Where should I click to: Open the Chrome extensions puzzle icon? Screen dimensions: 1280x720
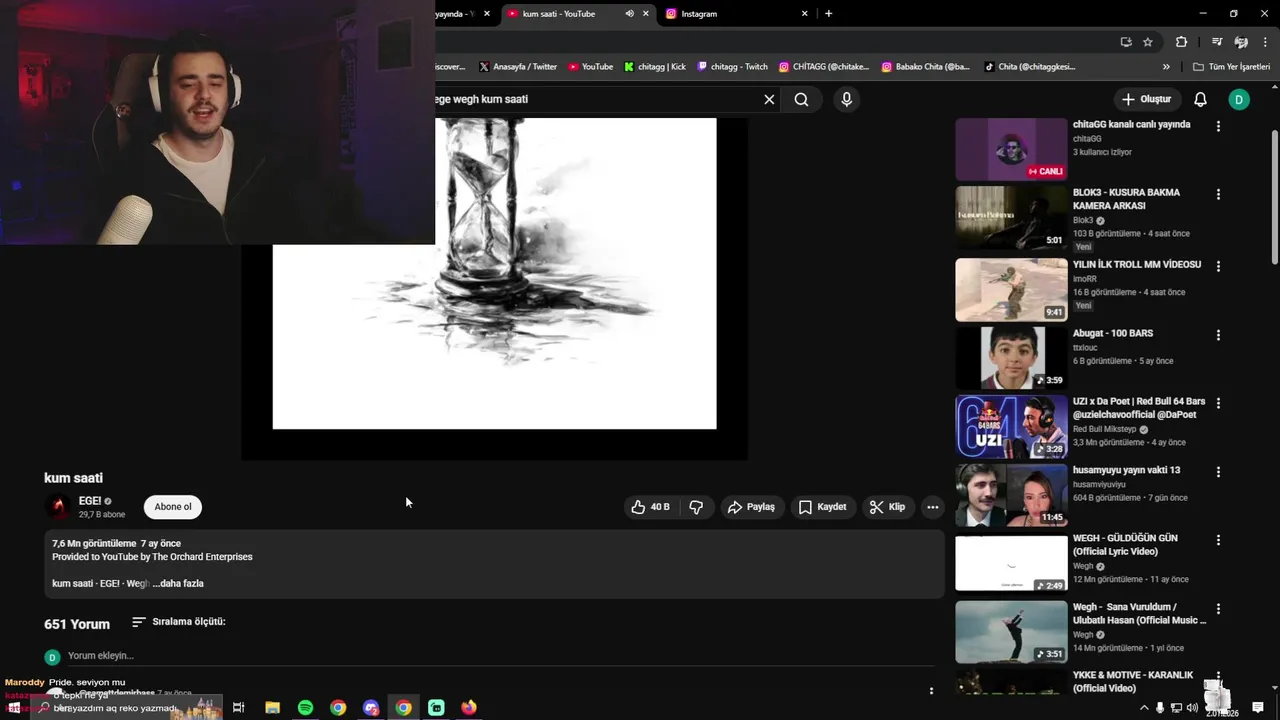coord(1181,42)
